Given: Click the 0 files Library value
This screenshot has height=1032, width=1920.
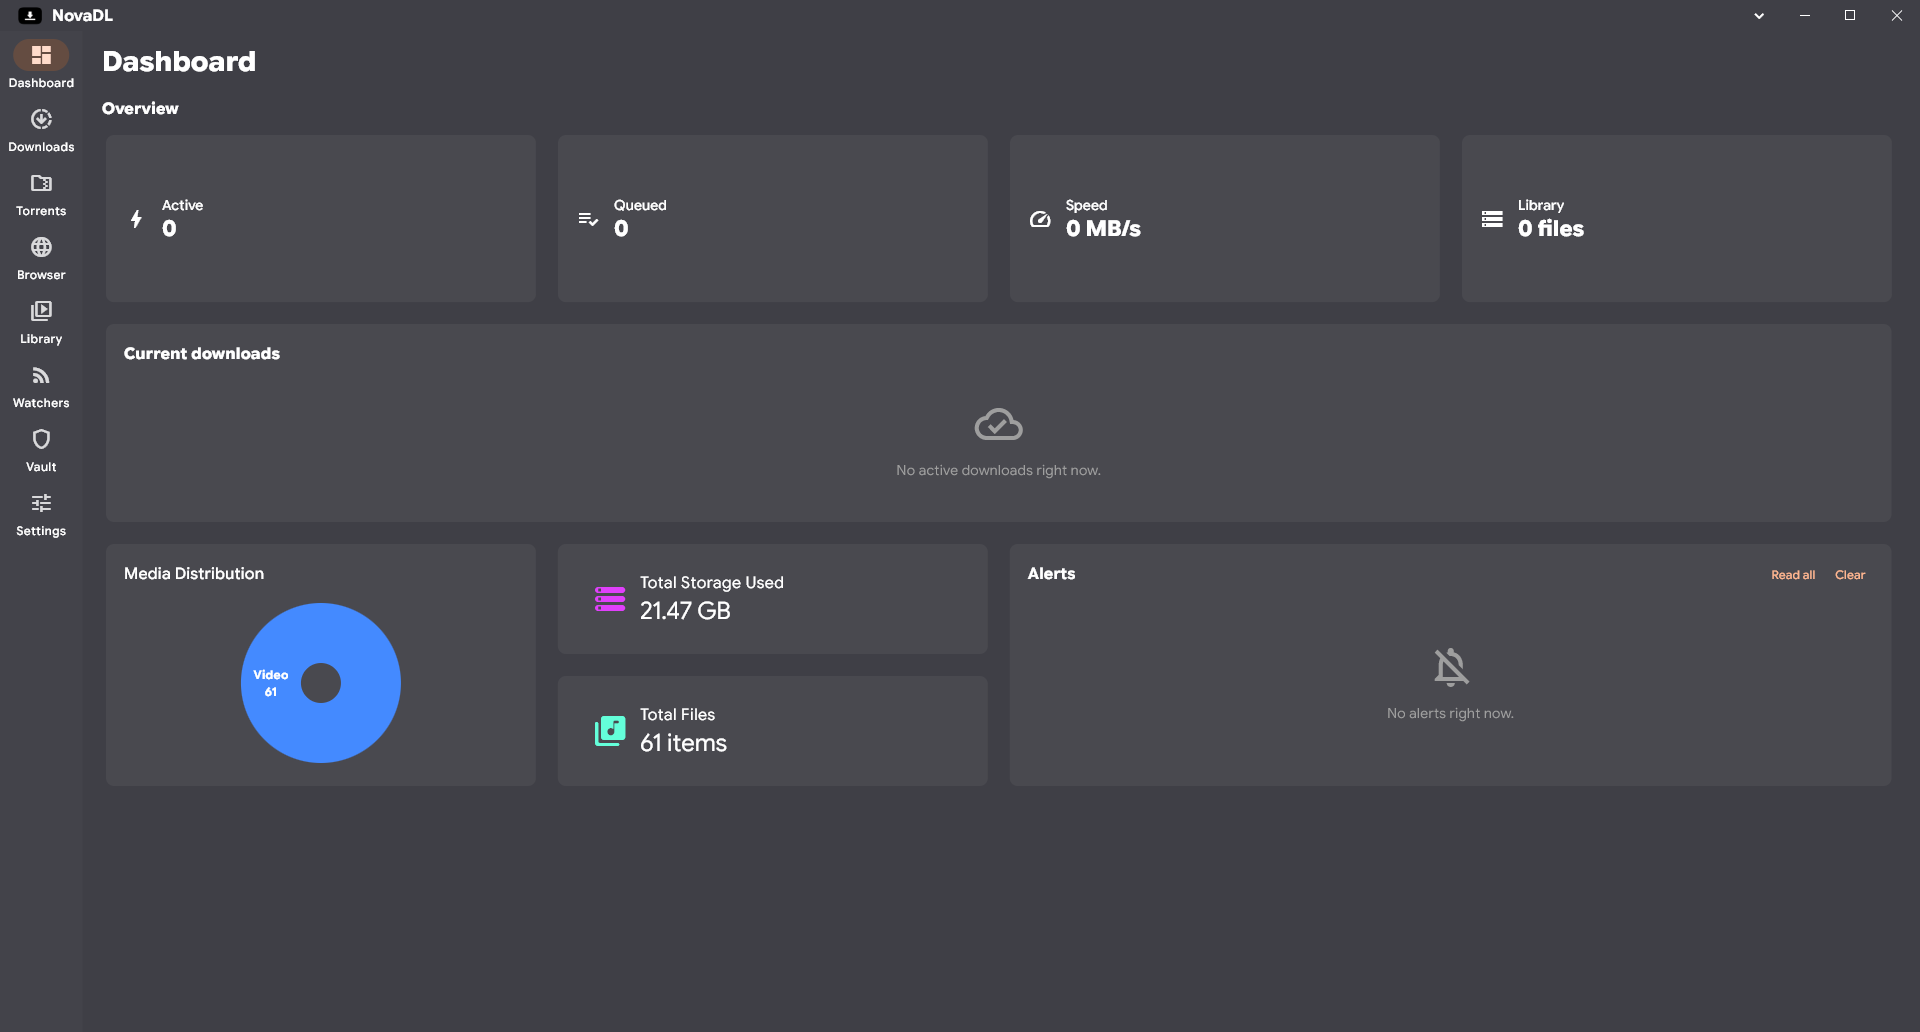Looking at the screenshot, I should tap(1551, 229).
